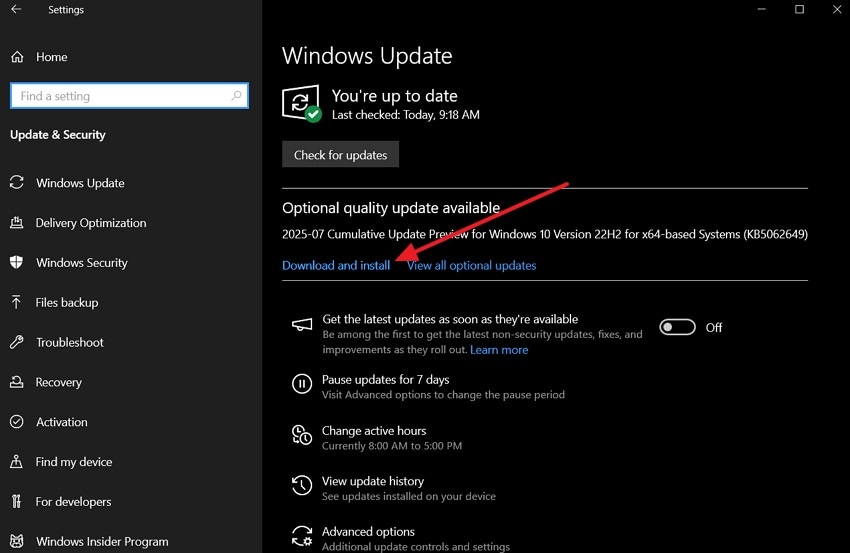Click Learn more link
Image resolution: width=850 pixels, height=553 pixels.
[x=499, y=350]
